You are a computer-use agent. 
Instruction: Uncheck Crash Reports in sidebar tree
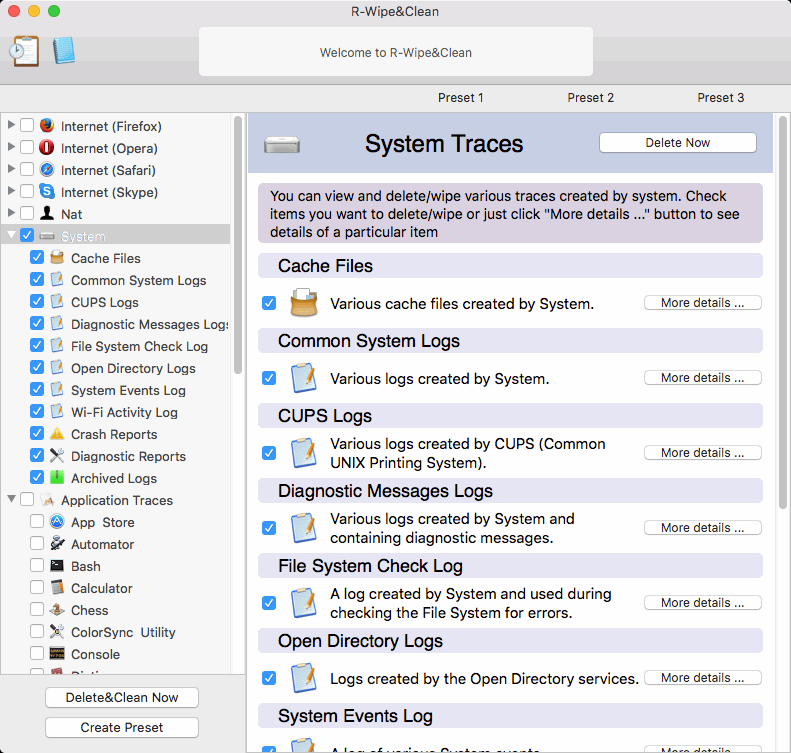pyautogui.click(x=37, y=433)
